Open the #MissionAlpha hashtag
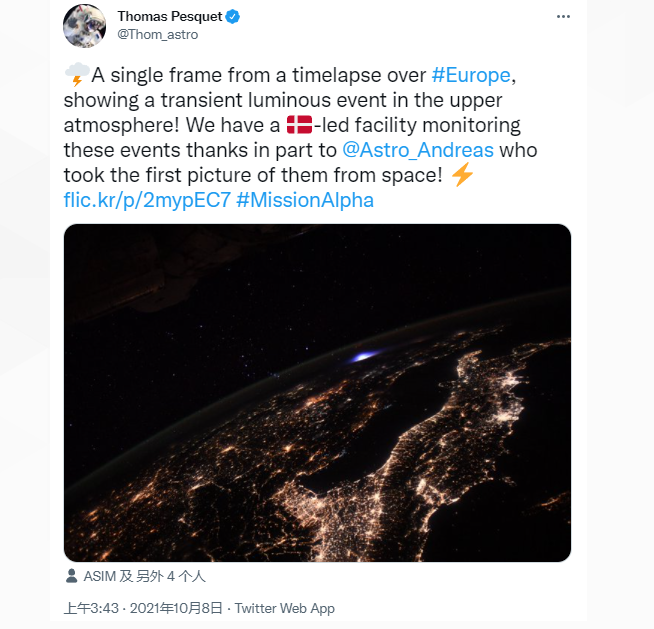Image resolution: width=654 pixels, height=629 pixels. [305, 200]
